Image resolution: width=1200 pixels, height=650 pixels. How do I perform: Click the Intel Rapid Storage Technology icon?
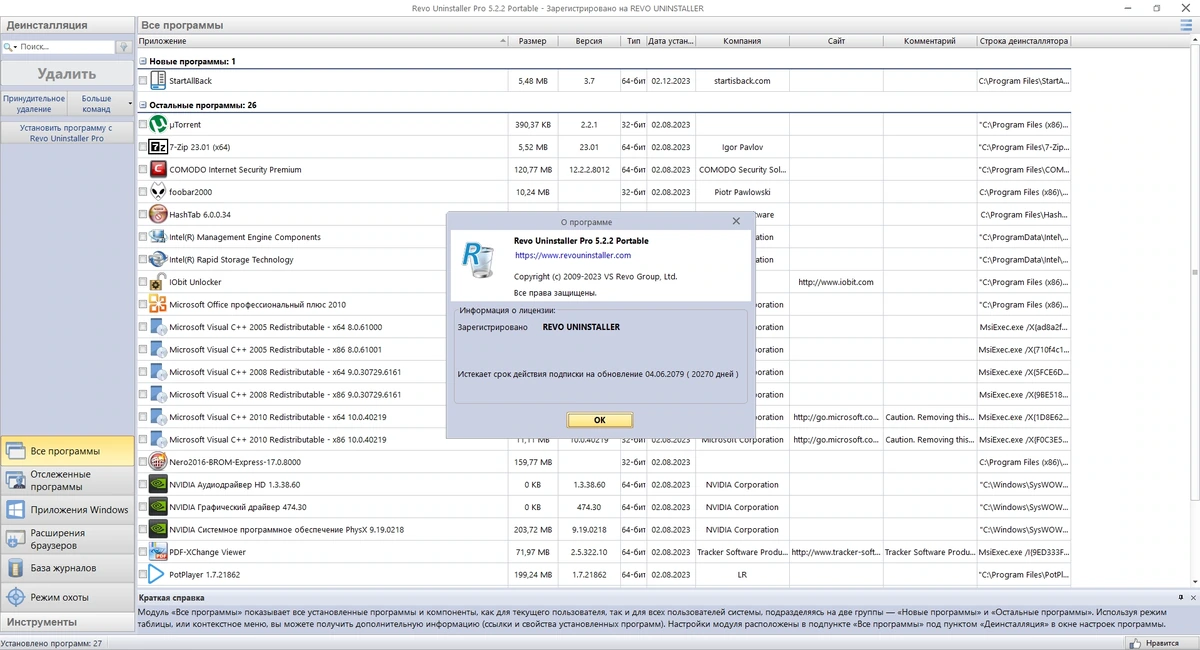pos(157,260)
